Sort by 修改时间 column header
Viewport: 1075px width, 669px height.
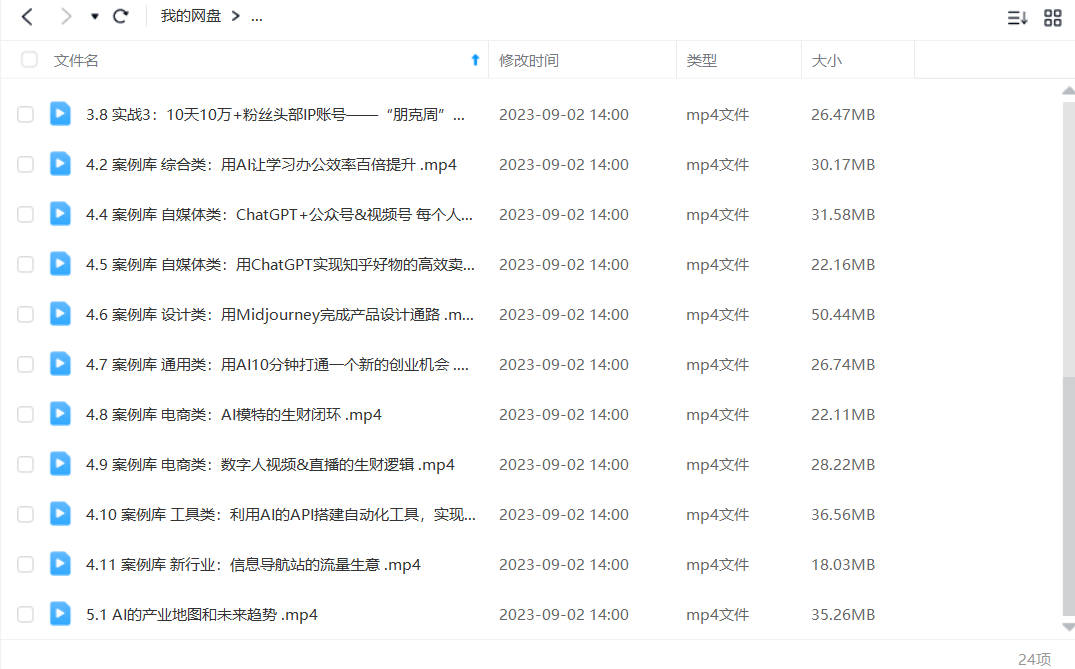tap(529, 60)
